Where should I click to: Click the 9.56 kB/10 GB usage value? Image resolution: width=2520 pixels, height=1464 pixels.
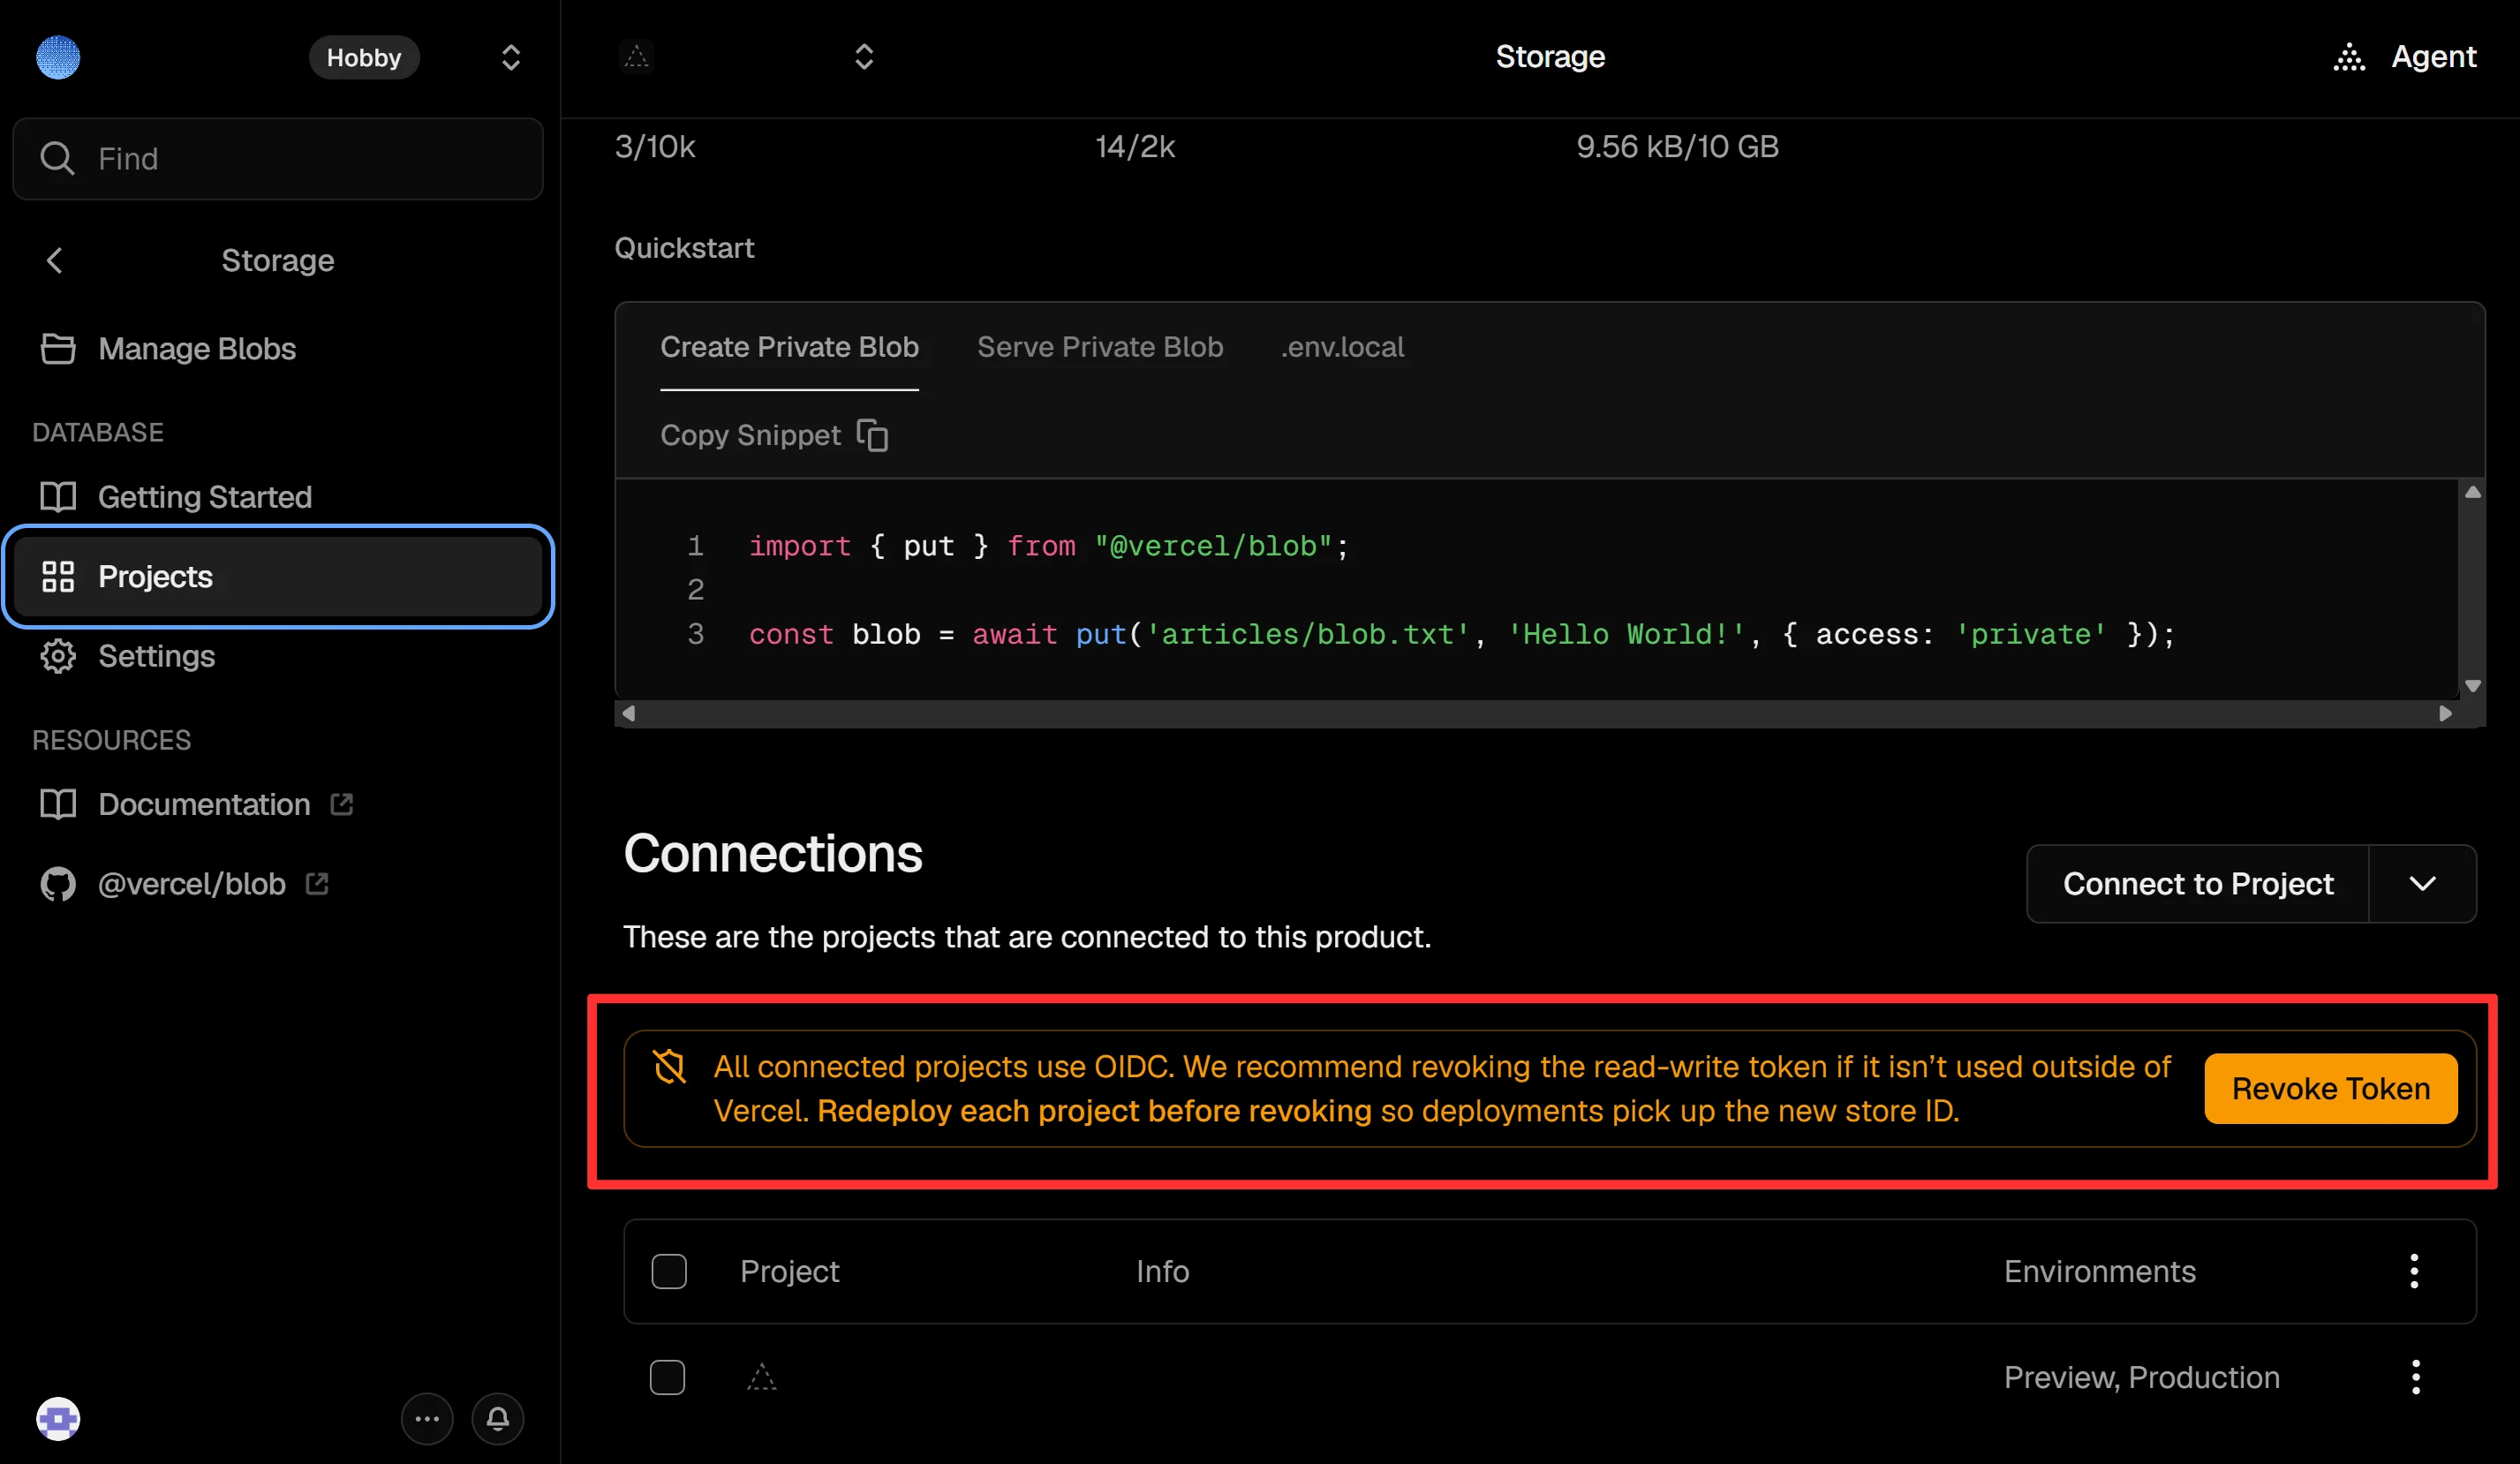1677,147
